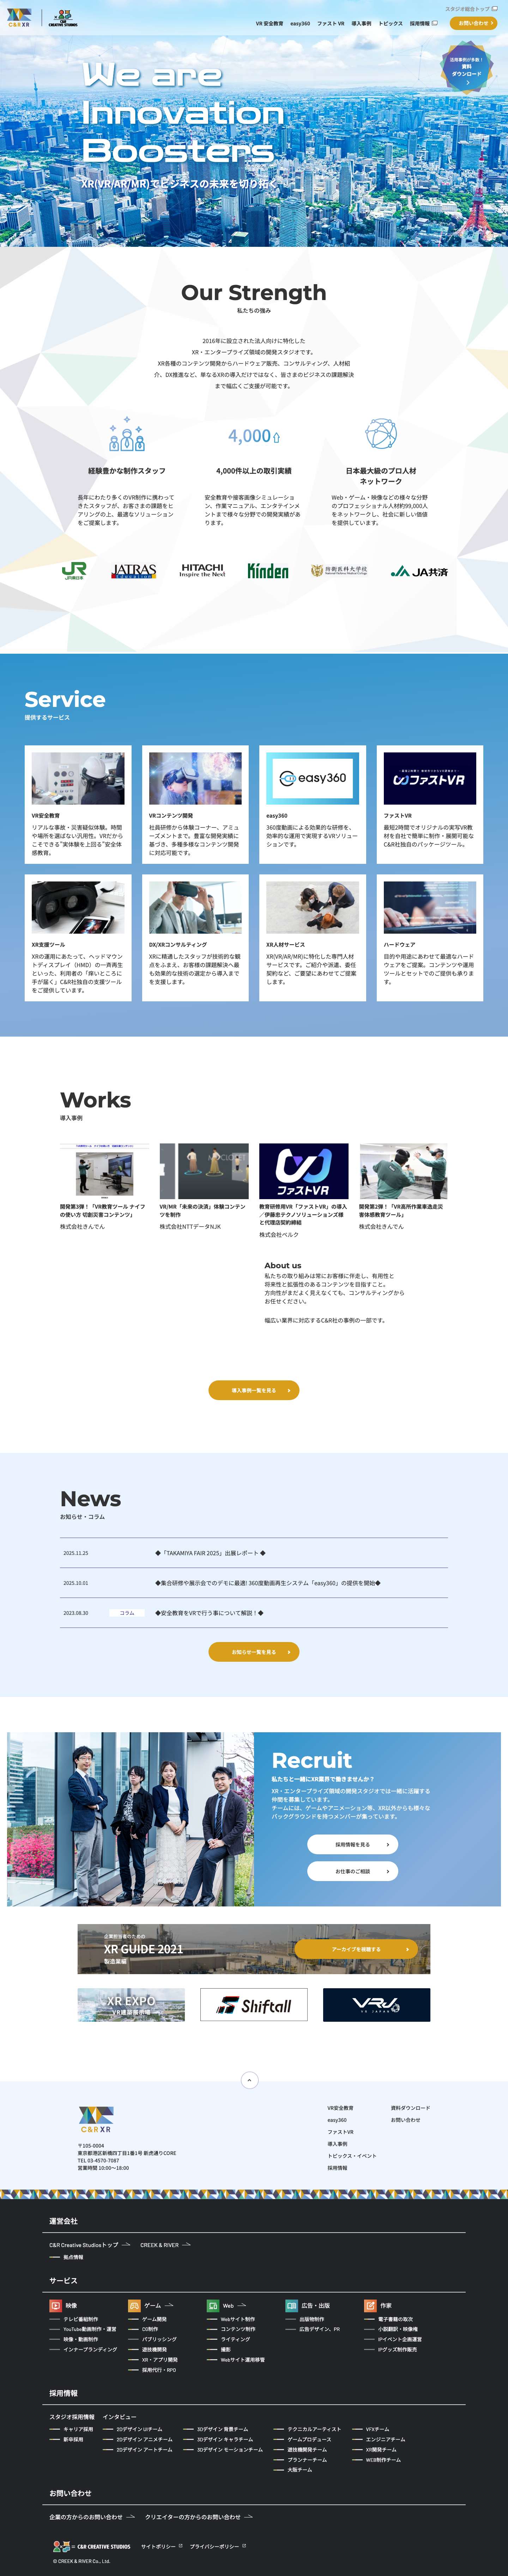Click the お問い合わせ button in header
Screen dimensions: 508x2576
(x=473, y=23)
